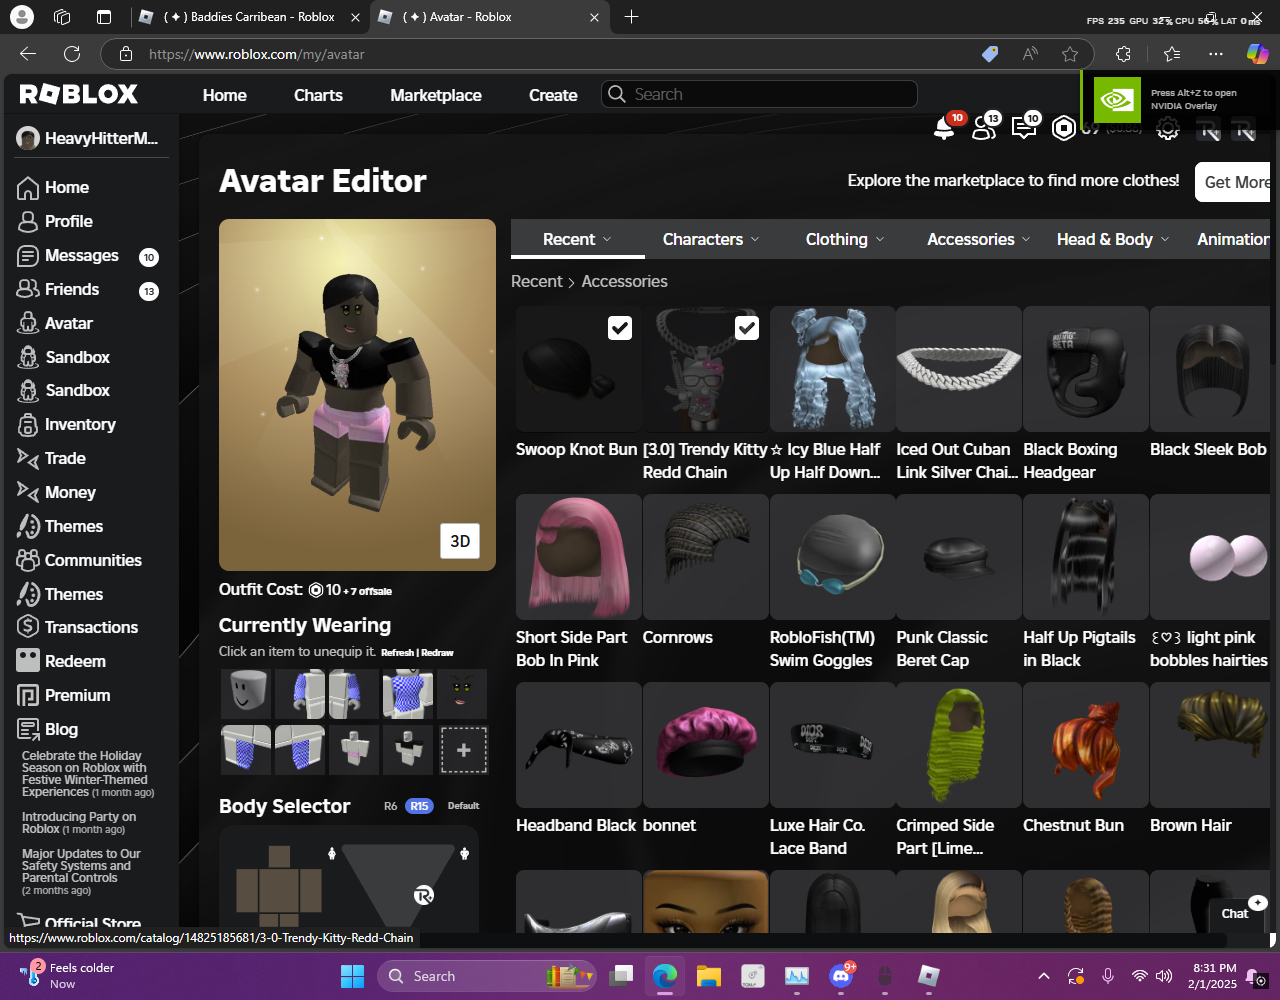This screenshot has height=1000, width=1280.
Task: Open File Explorer from taskbar
Action: click(709, 976)
